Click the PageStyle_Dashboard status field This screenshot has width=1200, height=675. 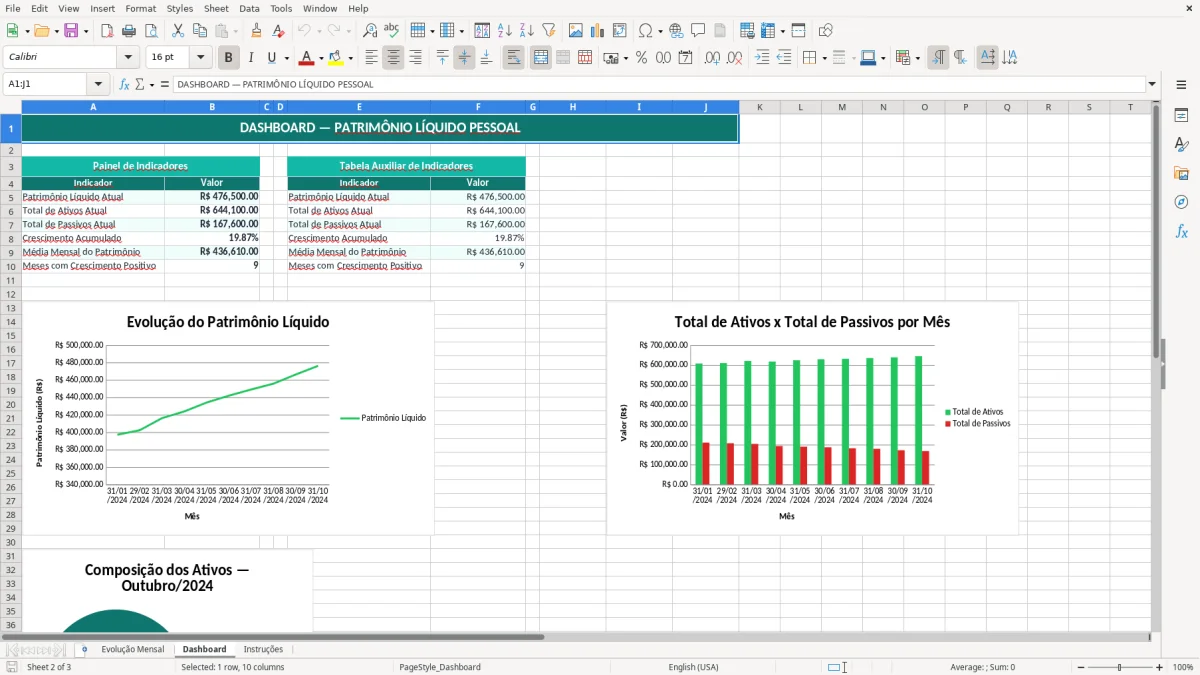pyautogui.click(x=440, y=667)
